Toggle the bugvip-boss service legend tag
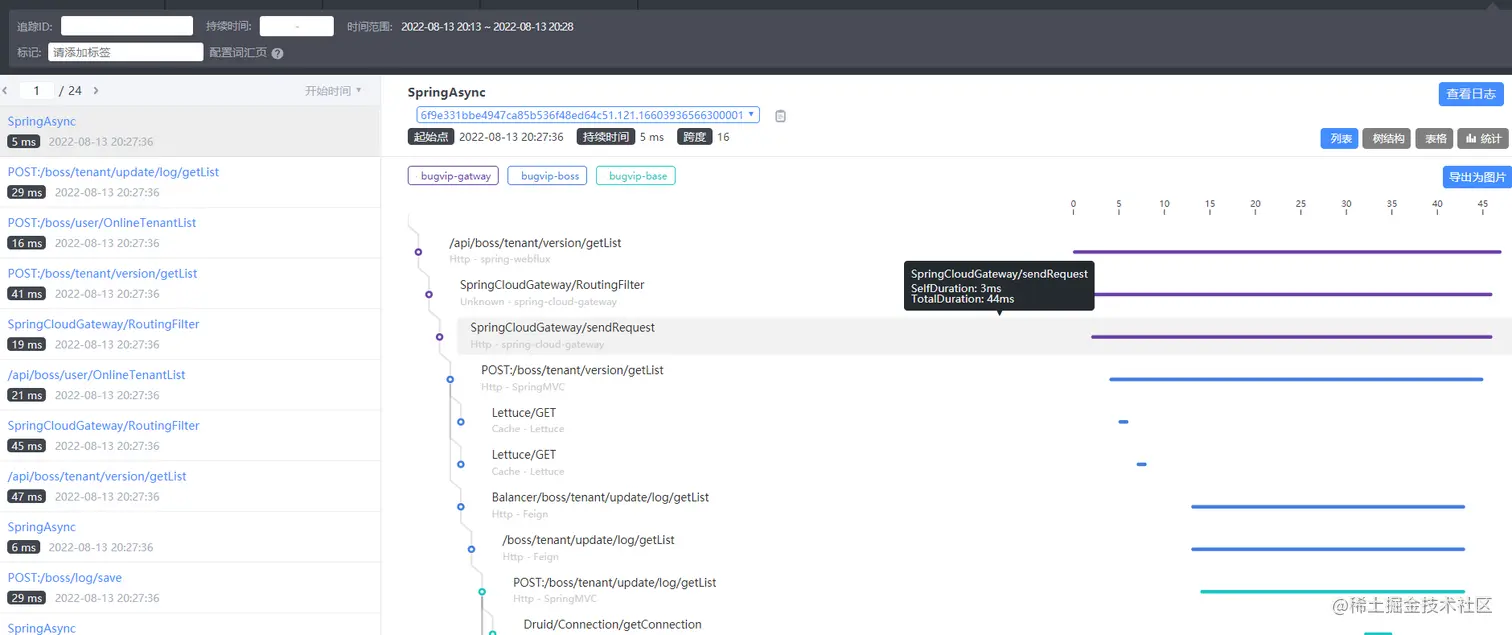1512x635 pixels. click(549, 176)
